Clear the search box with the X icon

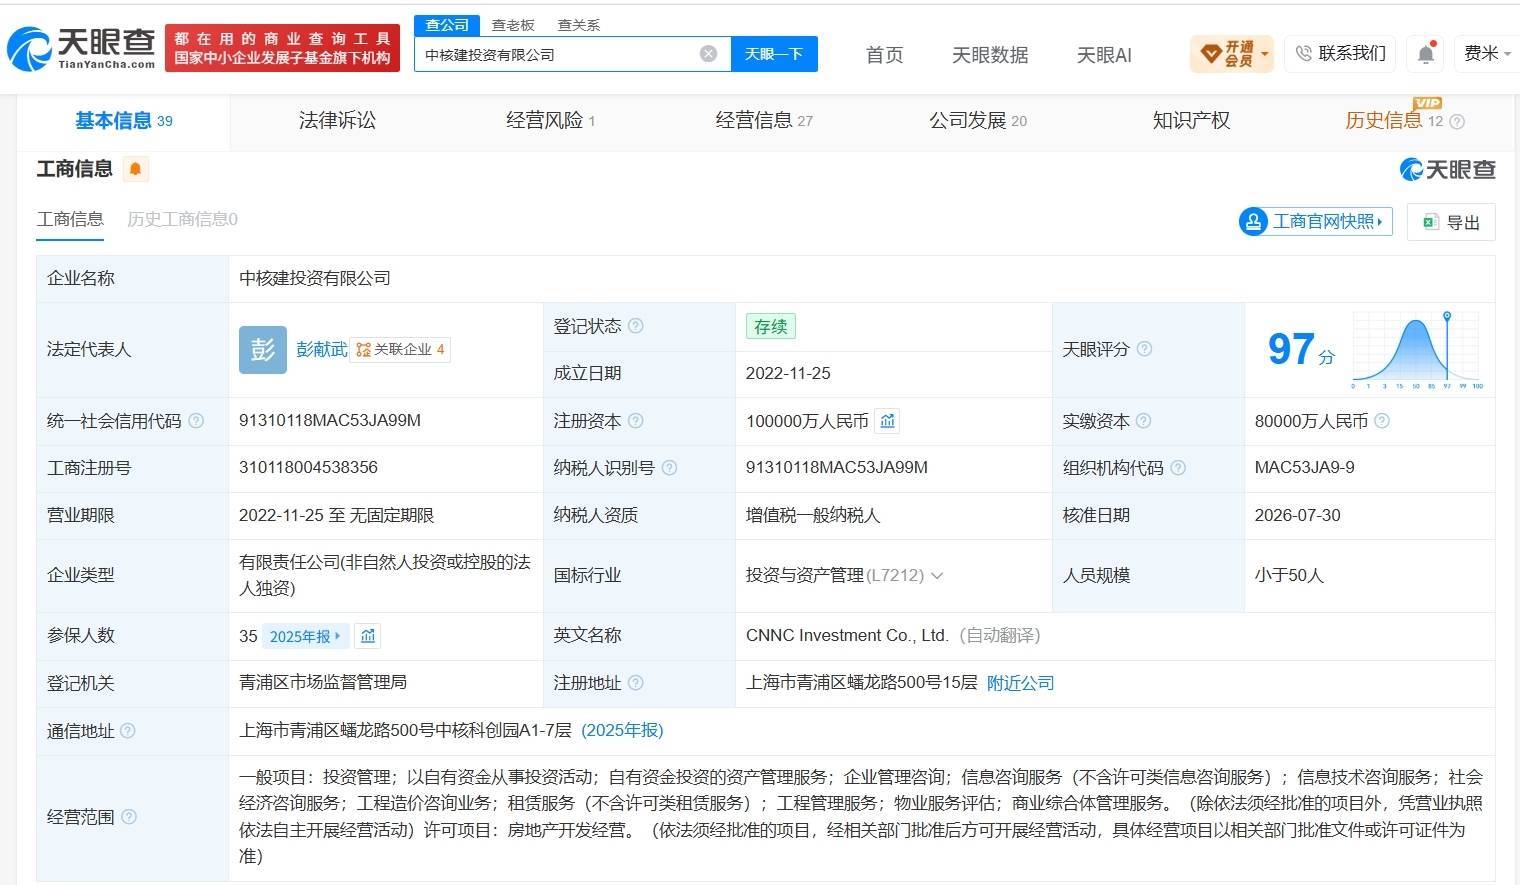708,54
